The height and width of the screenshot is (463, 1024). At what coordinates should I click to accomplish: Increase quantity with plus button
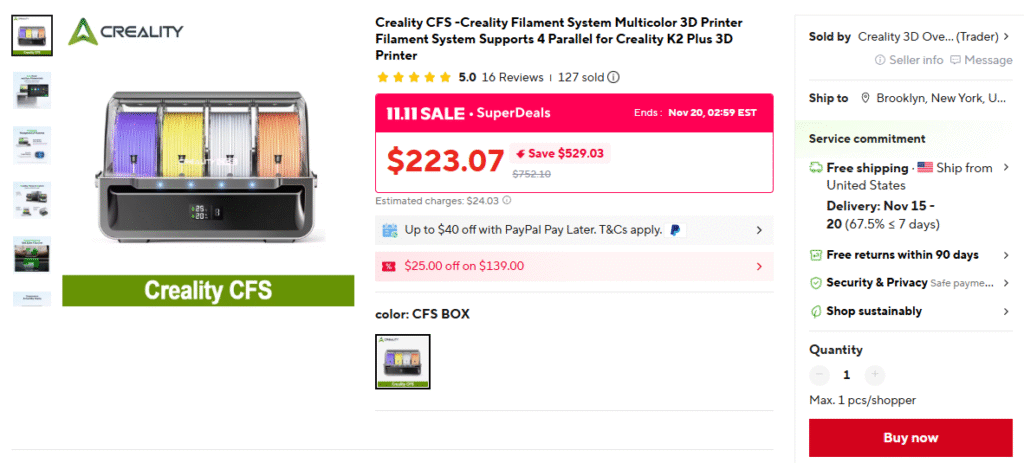(x=875, y=375)
